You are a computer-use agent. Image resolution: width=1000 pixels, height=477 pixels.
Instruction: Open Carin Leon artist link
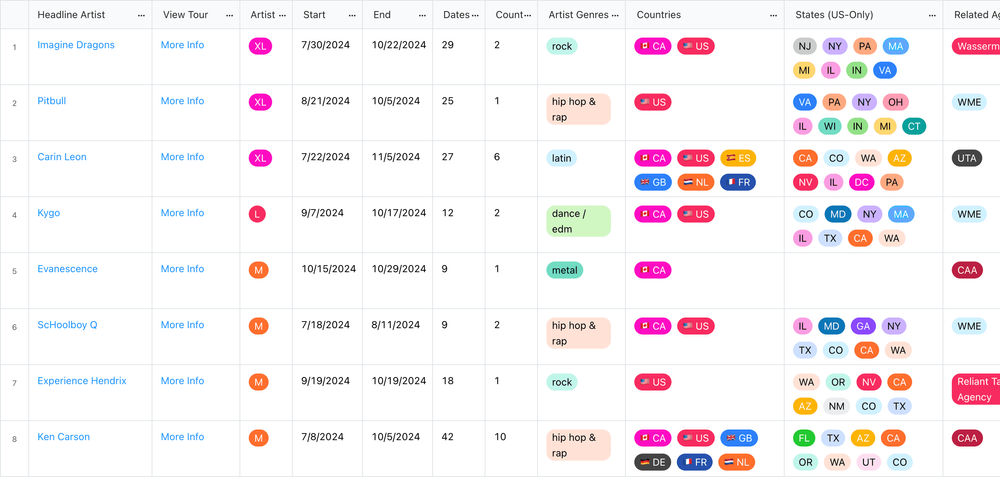(62, 158)
